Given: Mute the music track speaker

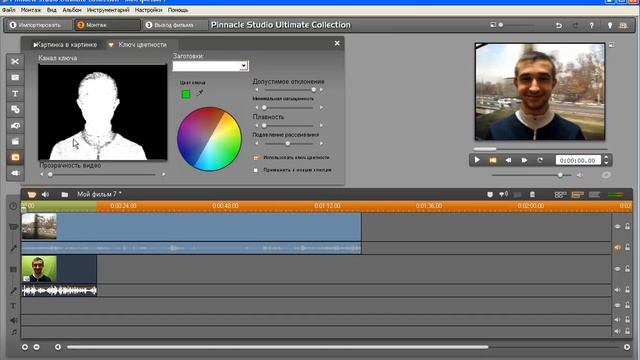Looking at the screenshot, I should pyautogui.click(x=618, y=331).
